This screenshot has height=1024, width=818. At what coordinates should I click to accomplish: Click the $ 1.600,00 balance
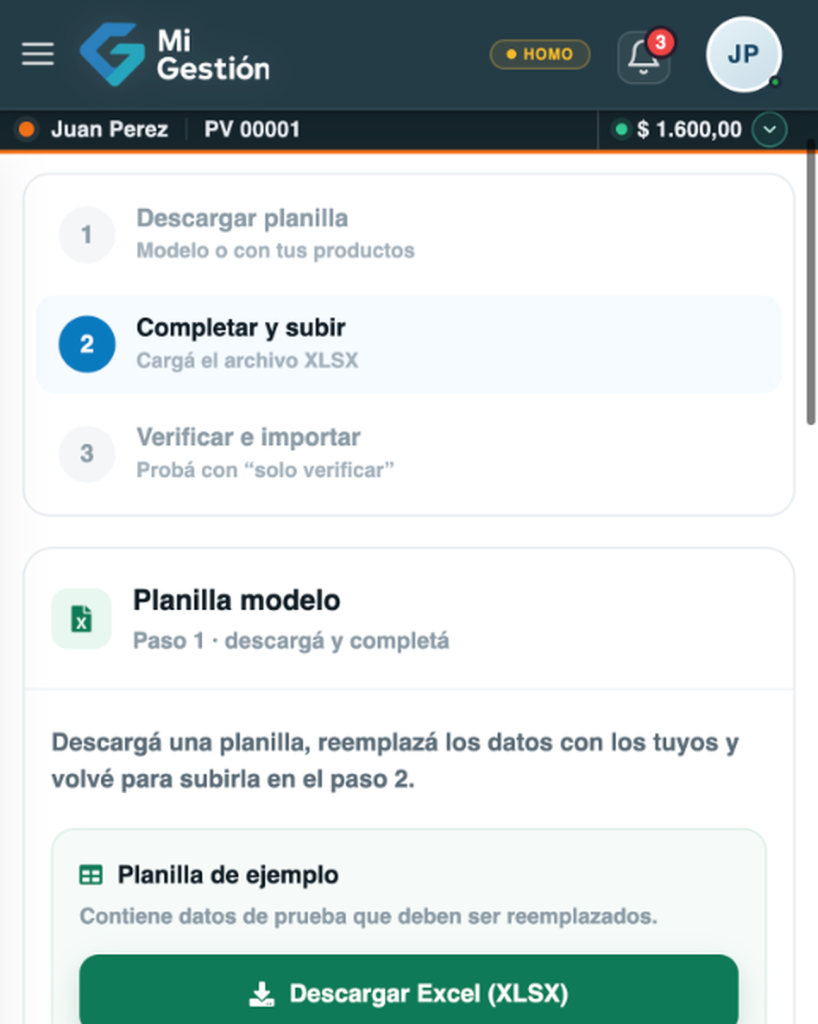[689, 129]
